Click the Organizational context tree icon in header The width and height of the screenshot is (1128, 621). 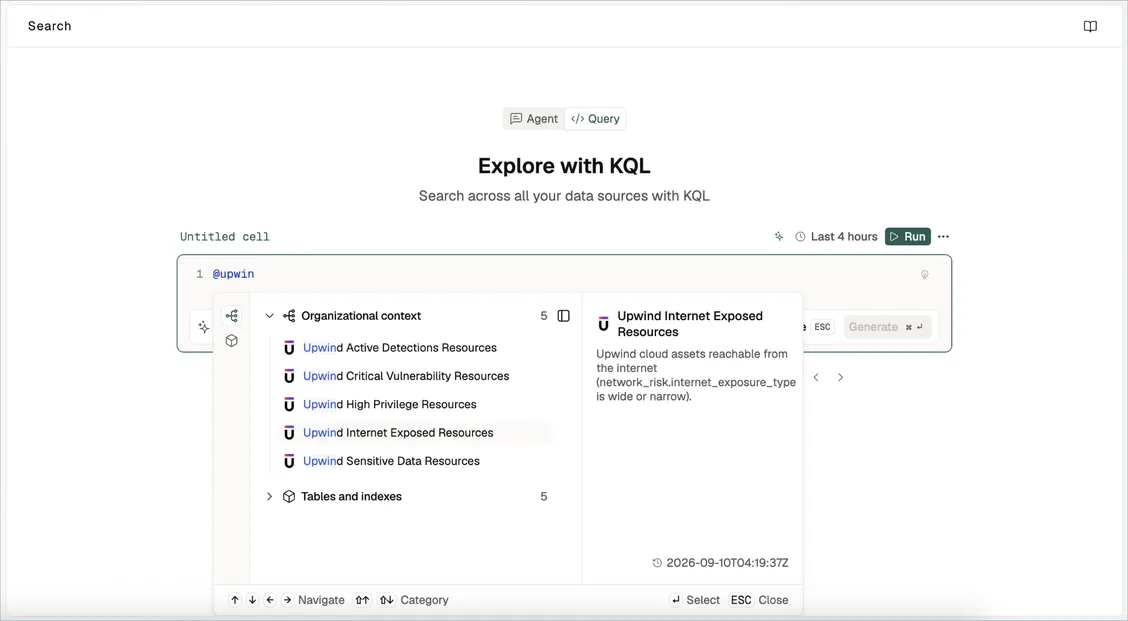click(289, 316)
